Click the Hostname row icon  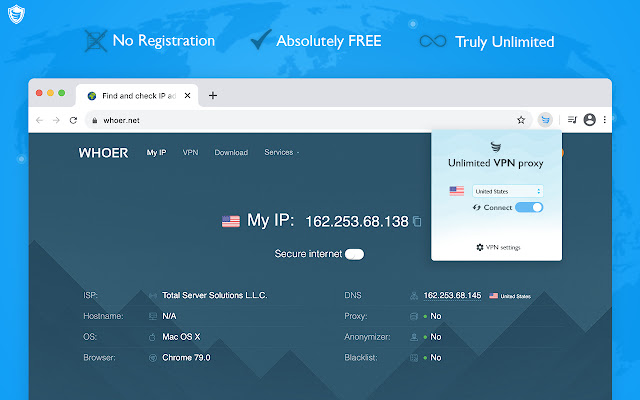pos(153,316)
